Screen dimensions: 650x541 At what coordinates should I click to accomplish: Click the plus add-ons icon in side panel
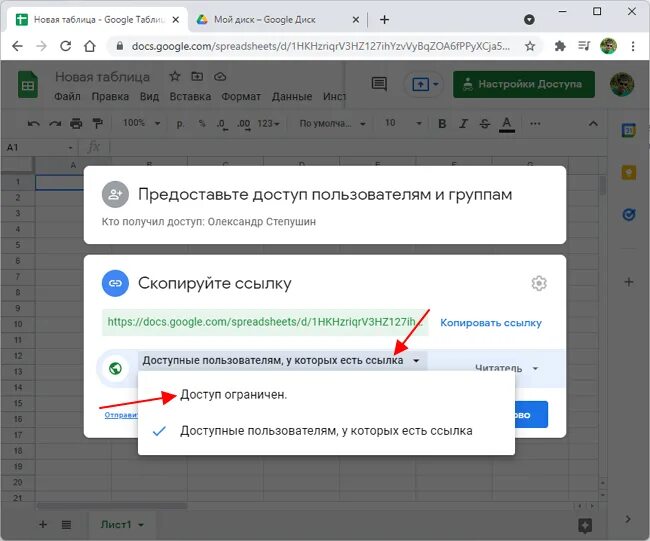pos(629,282)
